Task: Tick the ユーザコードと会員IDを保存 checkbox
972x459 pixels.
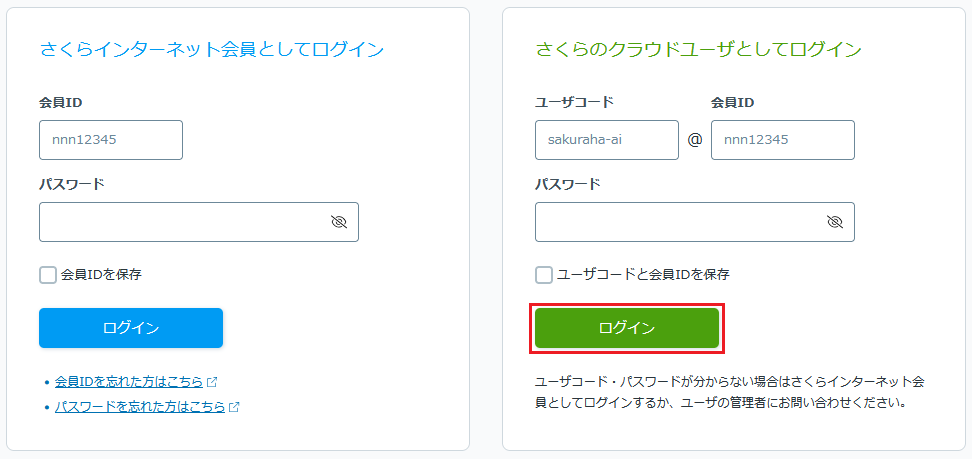Action: point(544,275)
